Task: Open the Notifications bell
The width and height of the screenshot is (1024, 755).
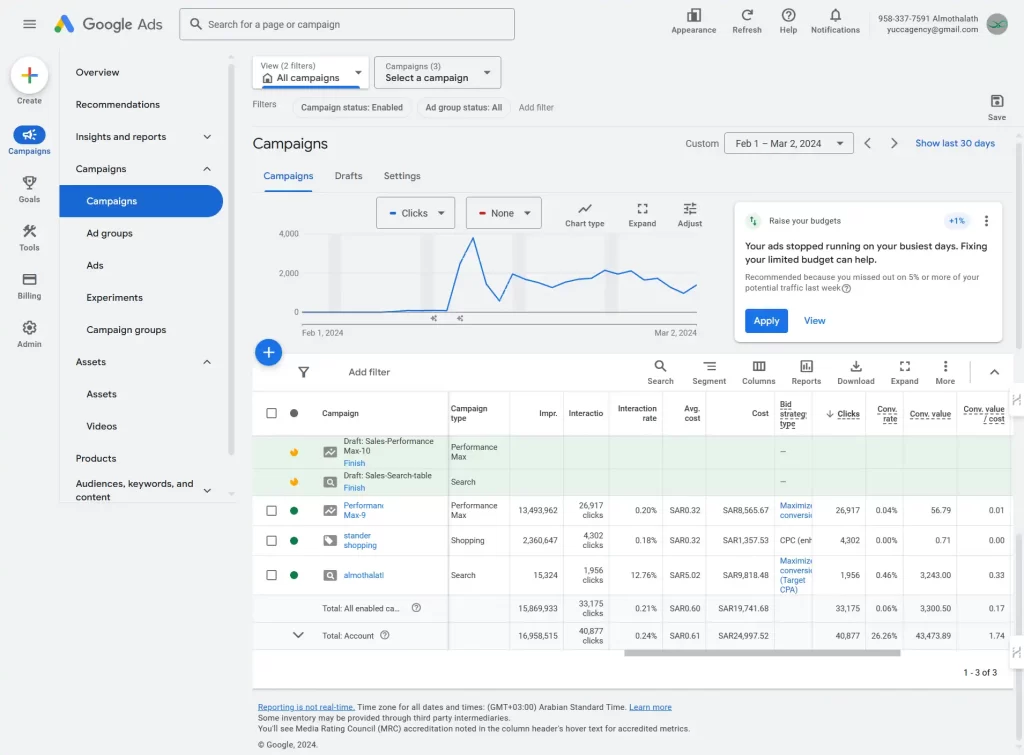Action: 835,15
